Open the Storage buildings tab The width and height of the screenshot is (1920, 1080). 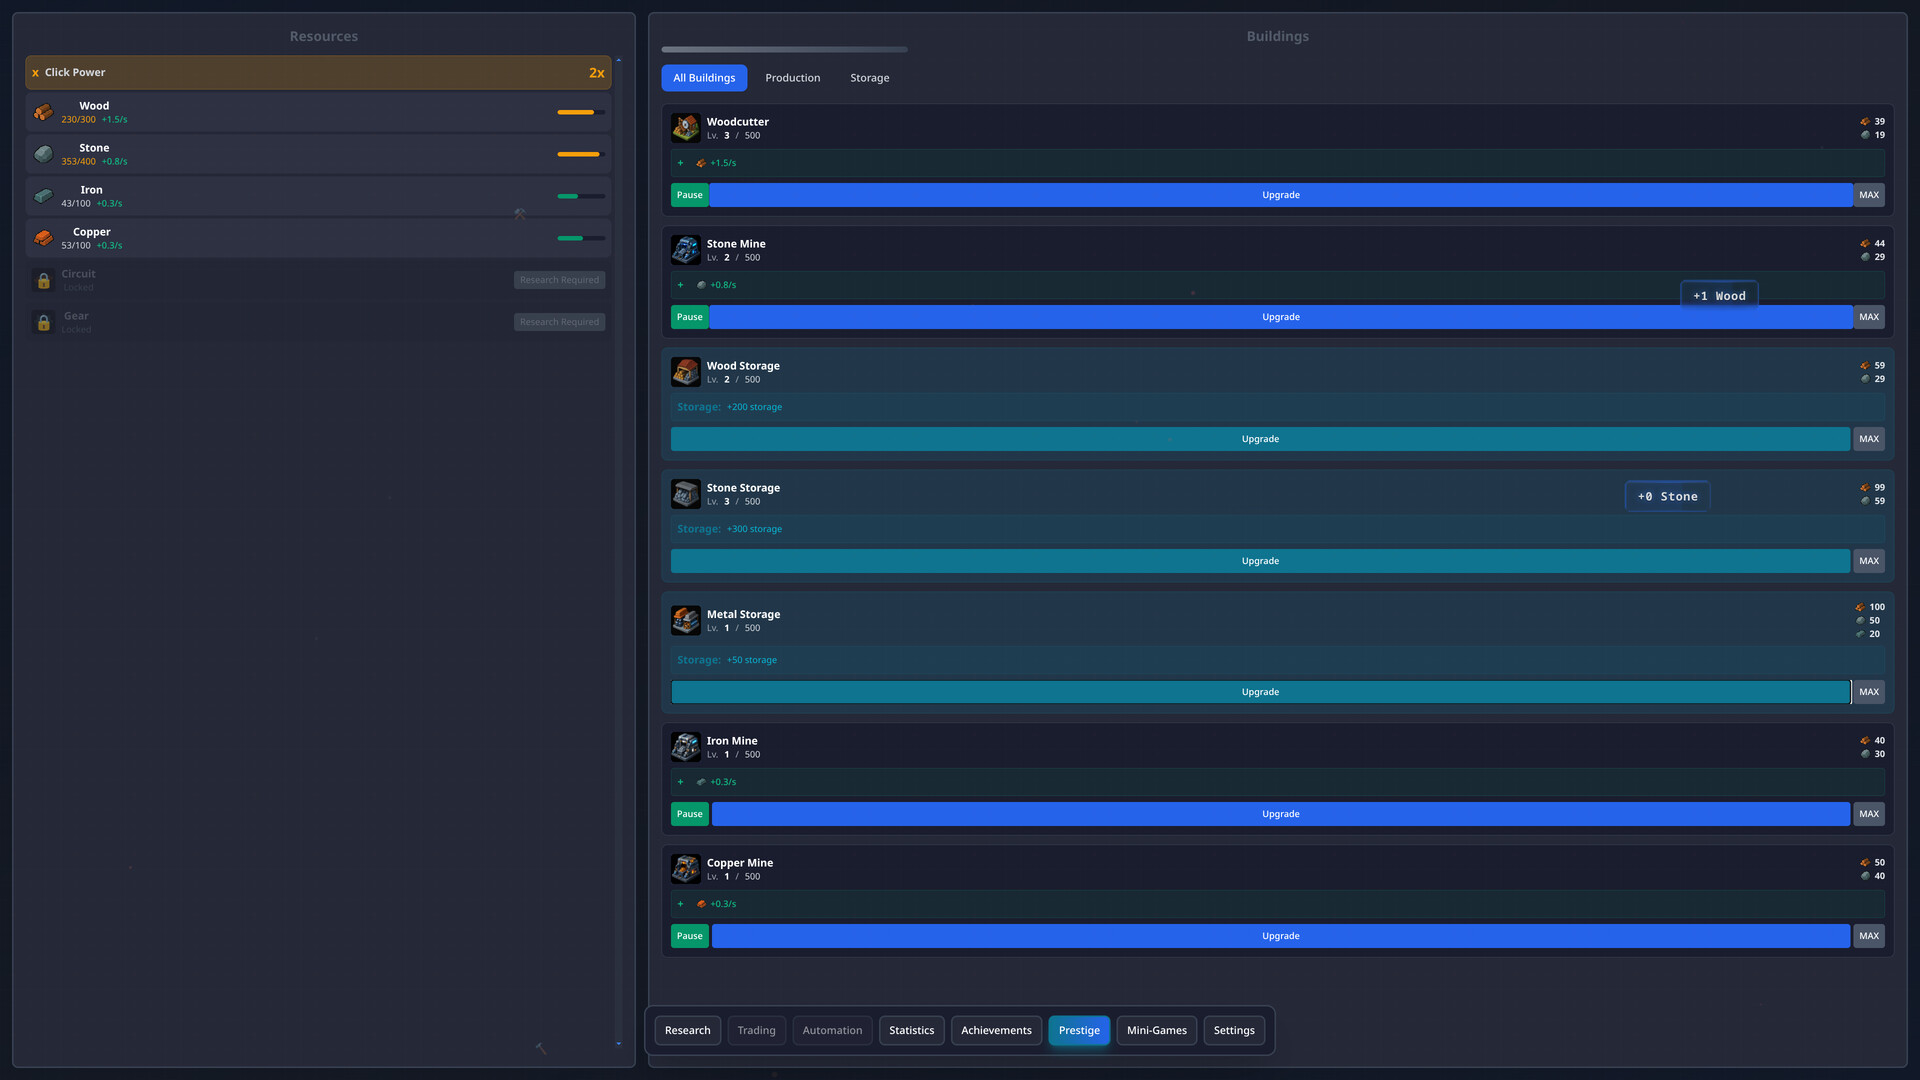pos(869,77)
